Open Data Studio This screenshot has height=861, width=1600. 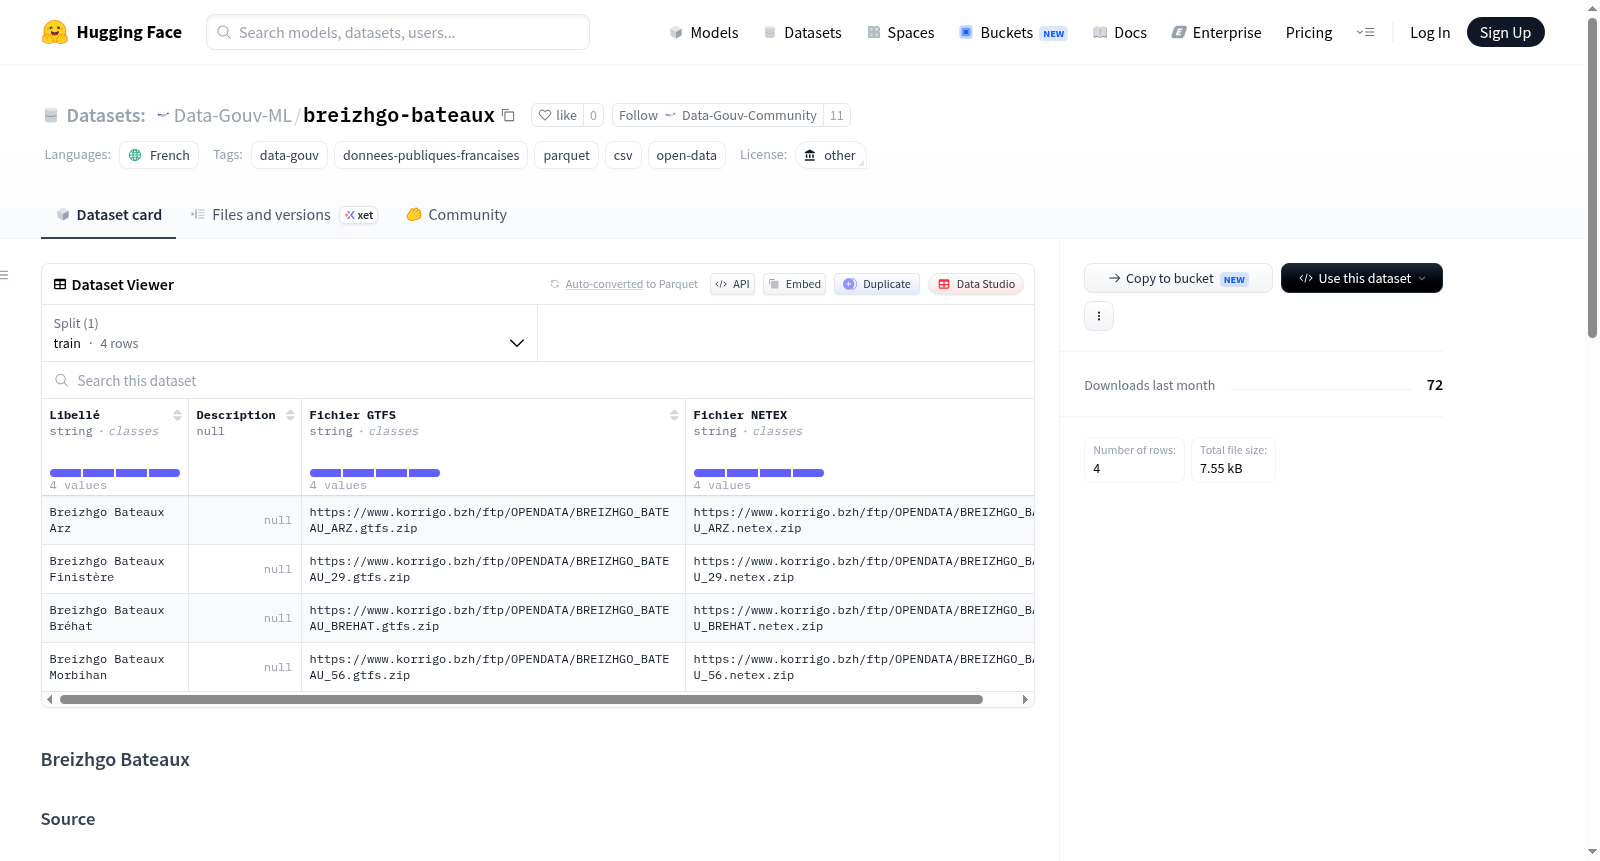coord(976,284)
